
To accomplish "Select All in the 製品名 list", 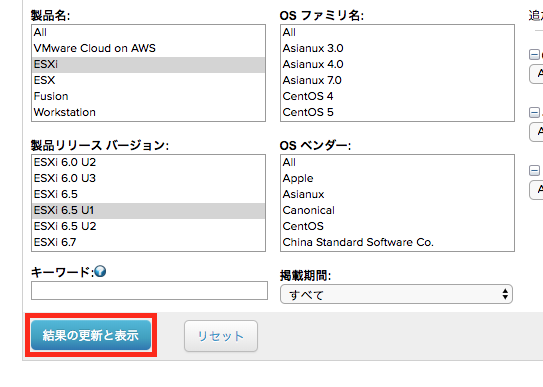I will [x=149, y=33].
